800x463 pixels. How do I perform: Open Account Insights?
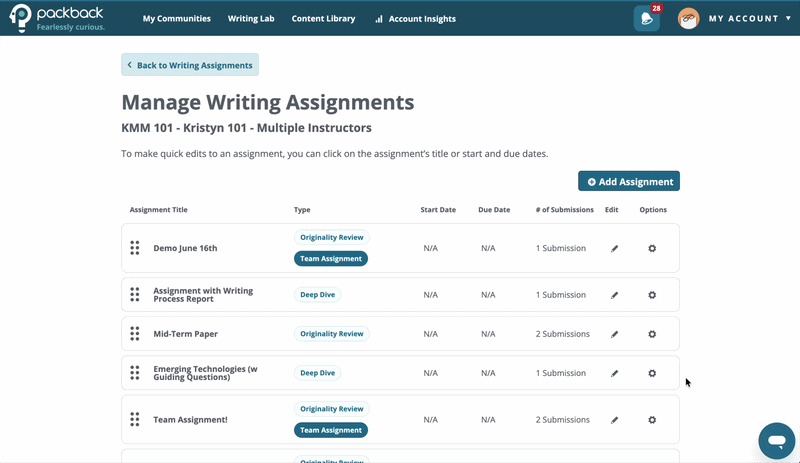click(415, 19)
